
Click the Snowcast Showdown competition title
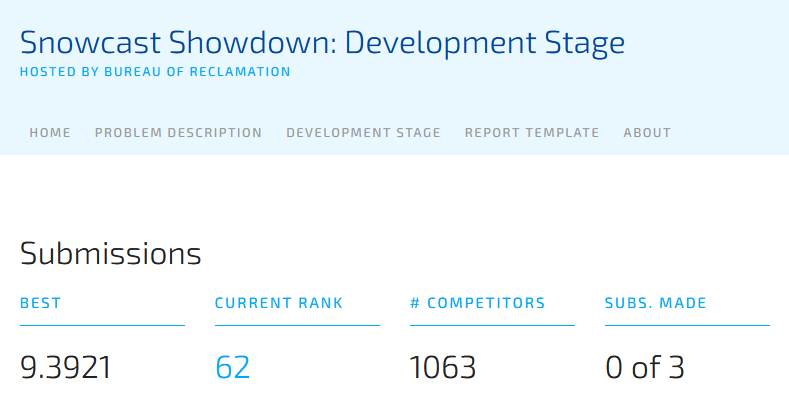tap(323, 43)
